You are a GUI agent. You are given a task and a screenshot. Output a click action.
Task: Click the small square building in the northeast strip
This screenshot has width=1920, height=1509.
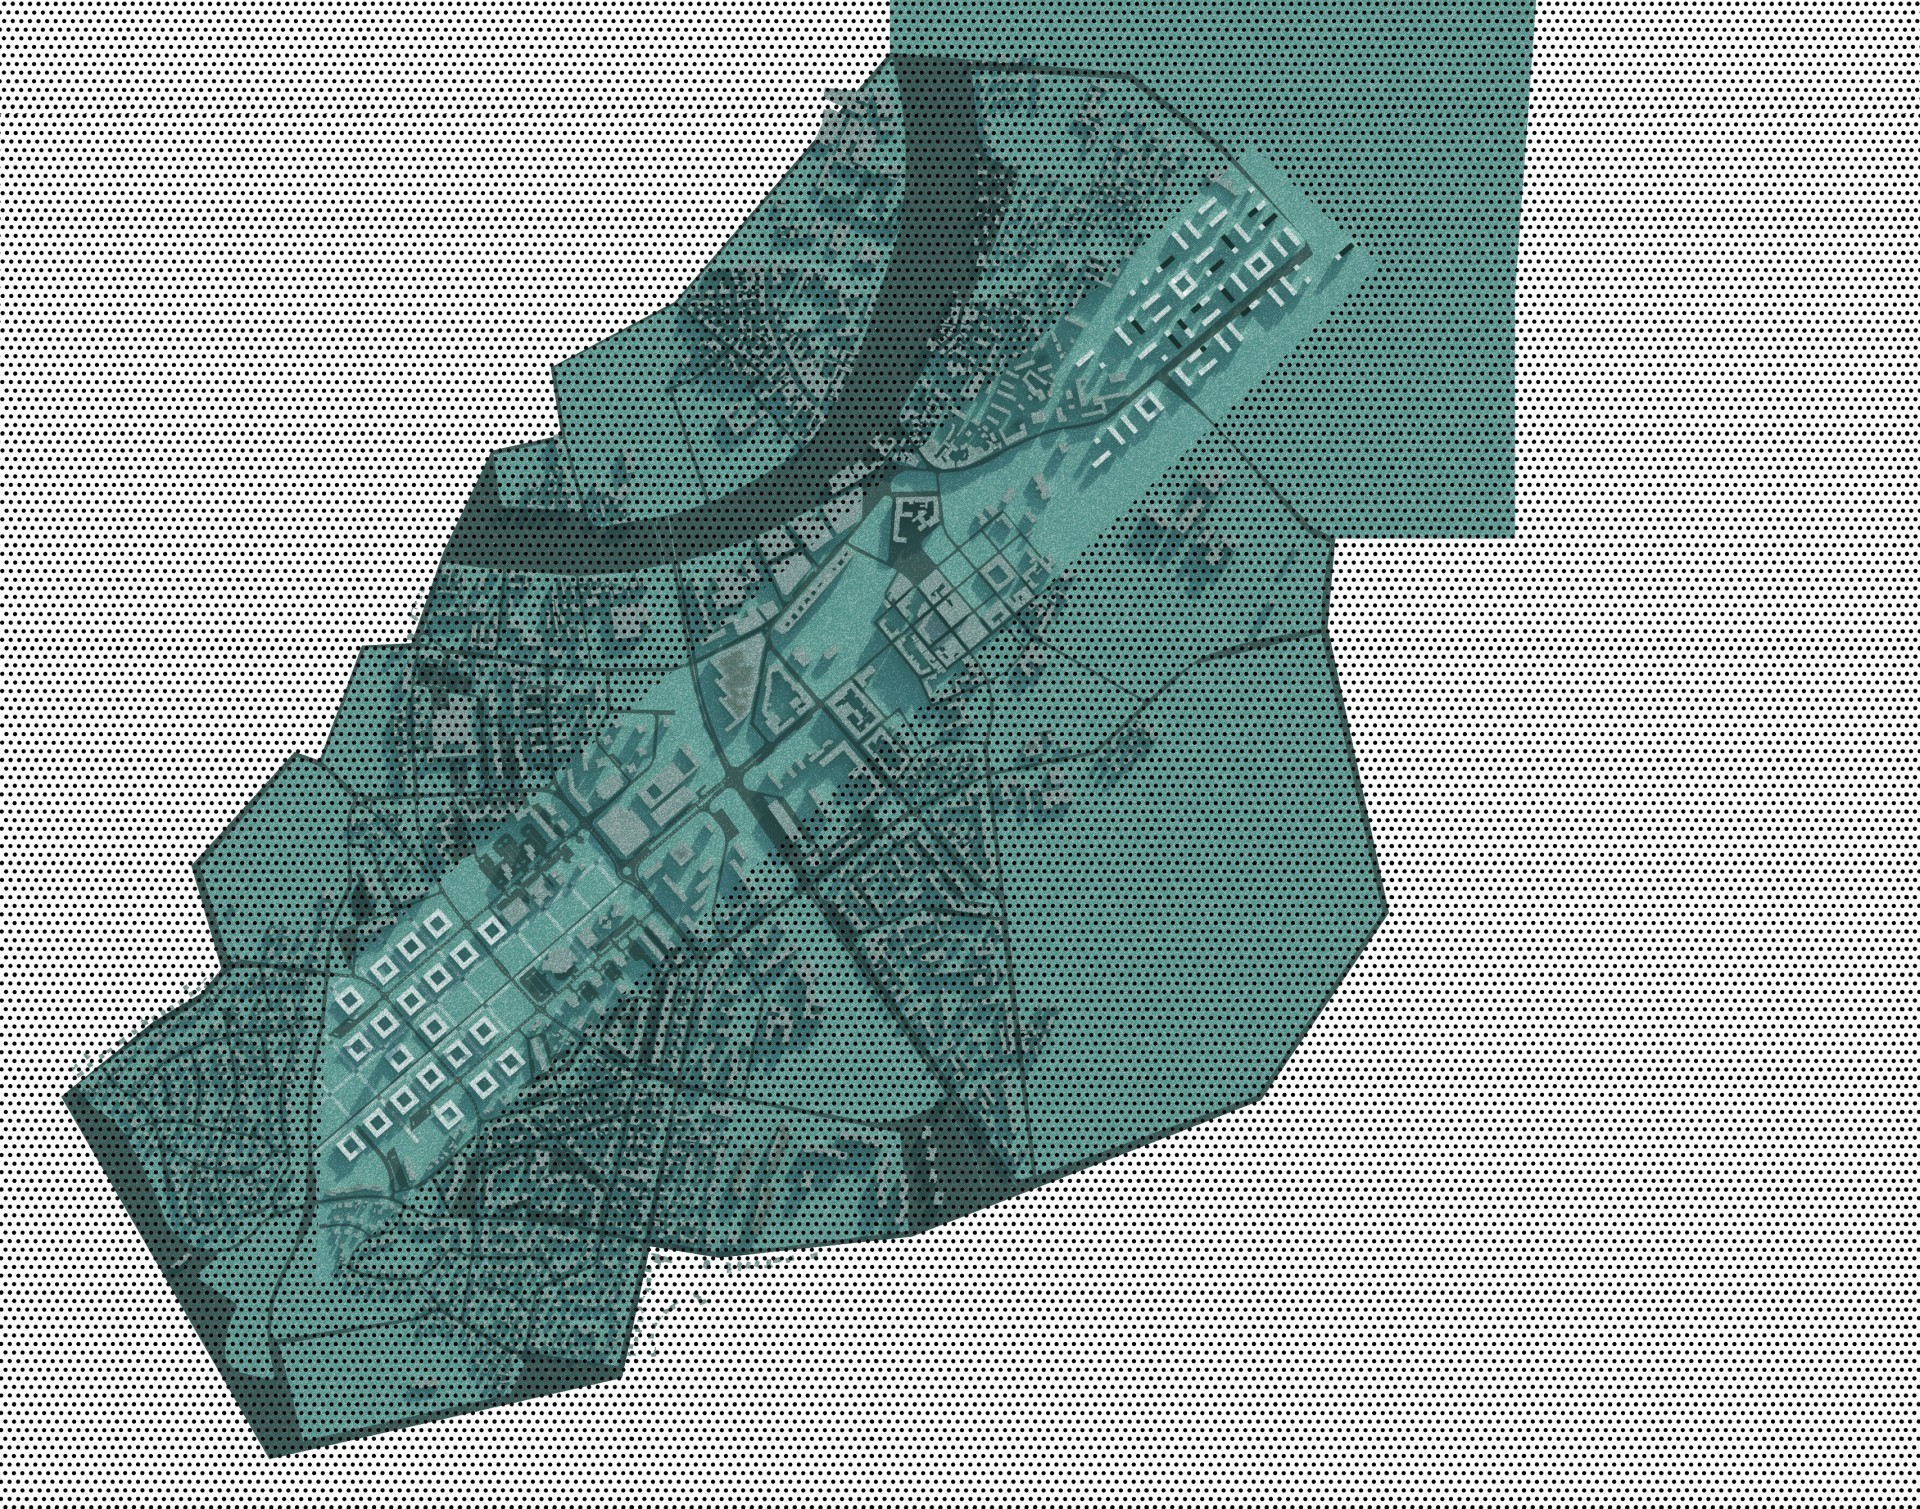tap(1182, 284)
